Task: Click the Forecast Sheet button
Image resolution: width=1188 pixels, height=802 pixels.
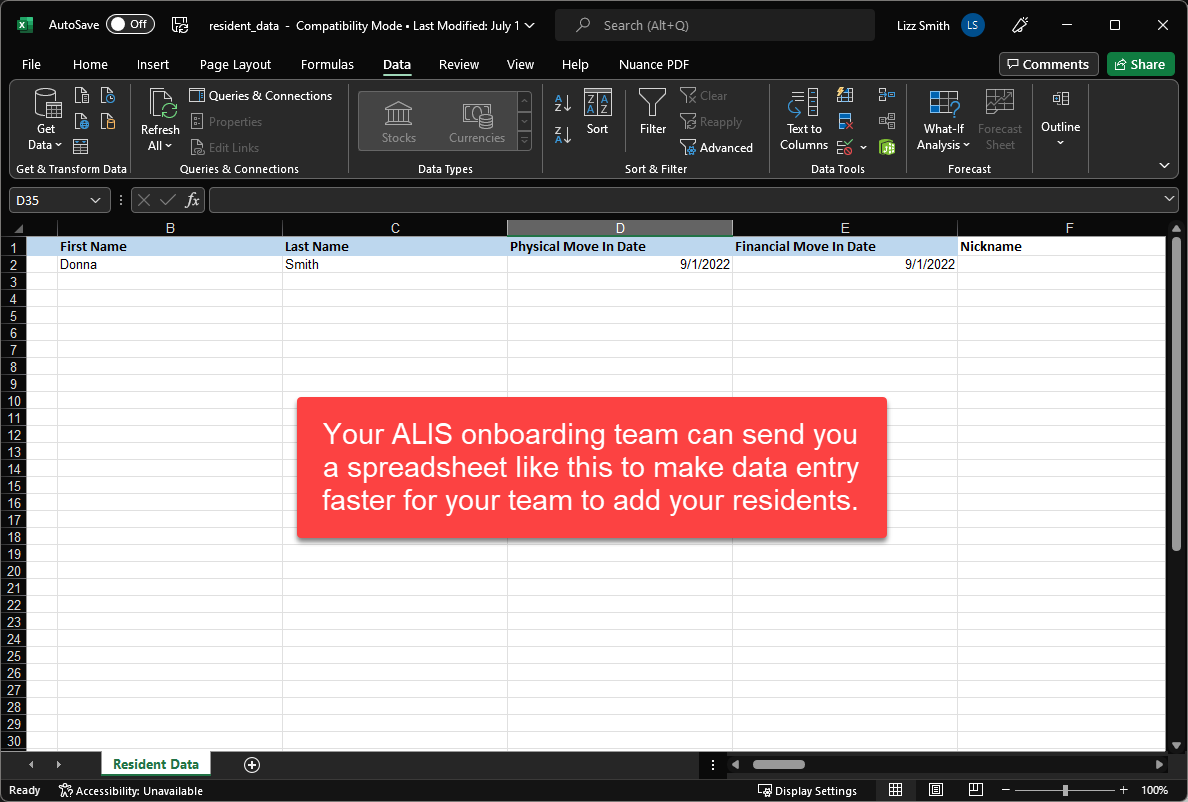Action: click(999, 120)
